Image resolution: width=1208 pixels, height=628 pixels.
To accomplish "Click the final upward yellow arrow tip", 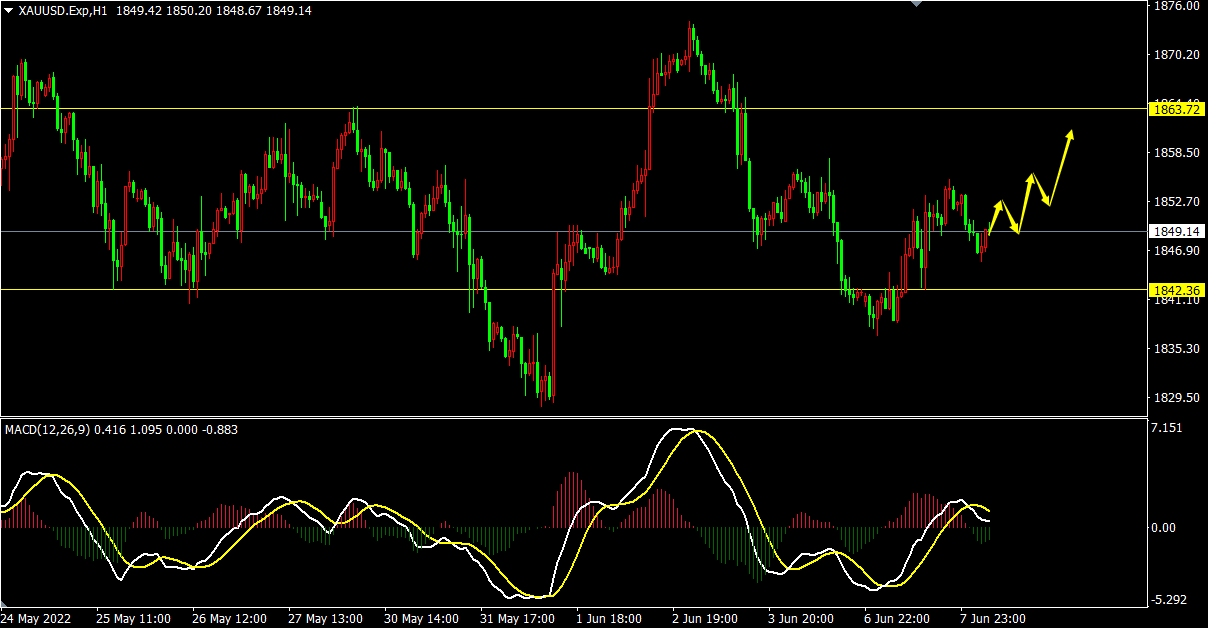I will [1071, 132].
